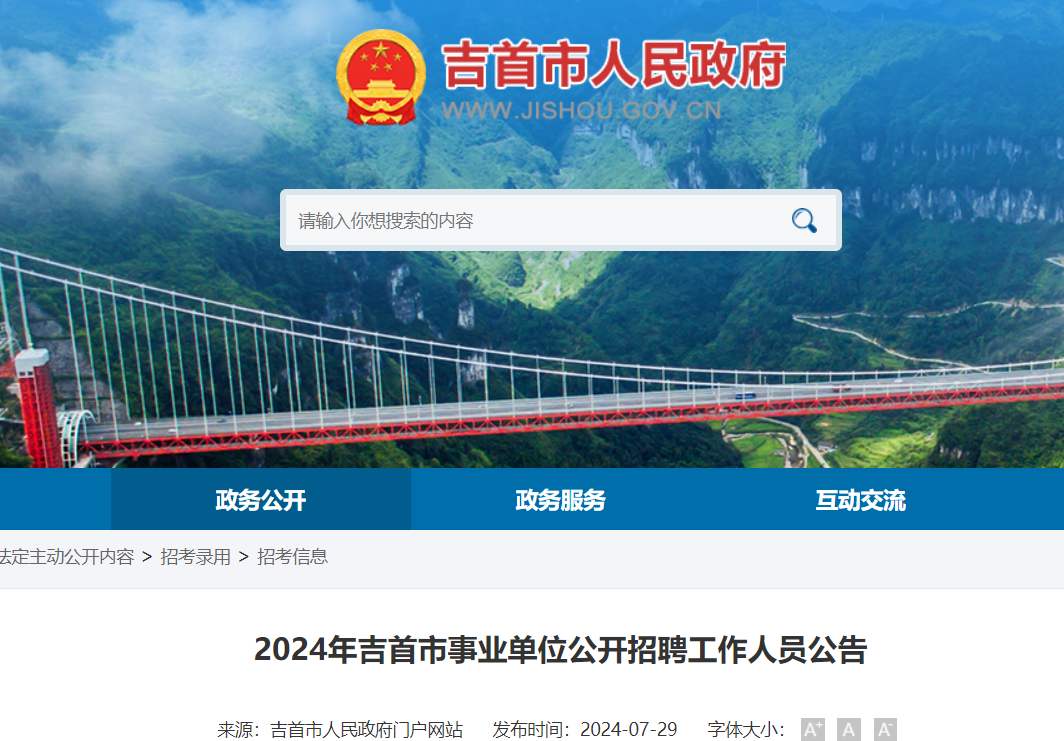Click the arrow between 招考录用 and 招考信息

[x=244, y=557]
